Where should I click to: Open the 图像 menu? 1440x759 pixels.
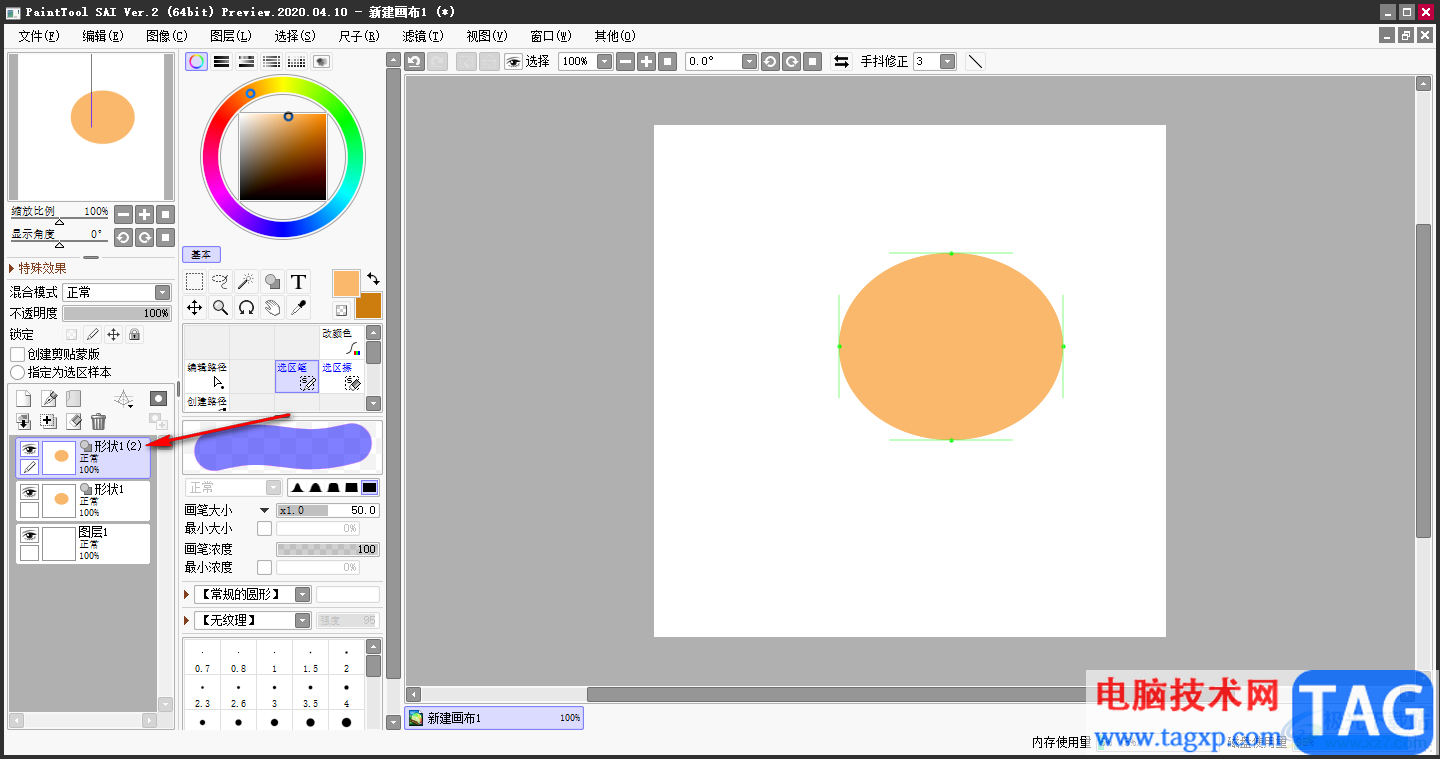[167, 36]
